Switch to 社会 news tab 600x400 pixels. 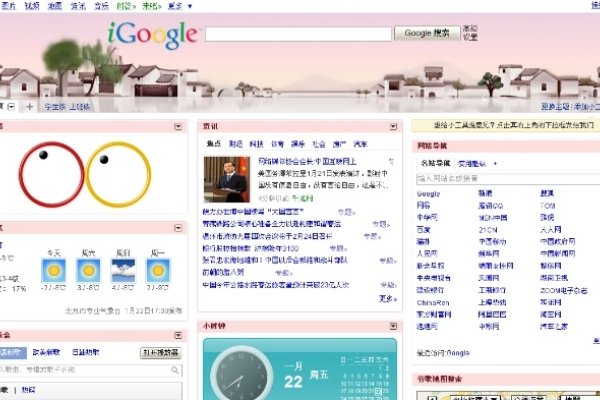318,144
